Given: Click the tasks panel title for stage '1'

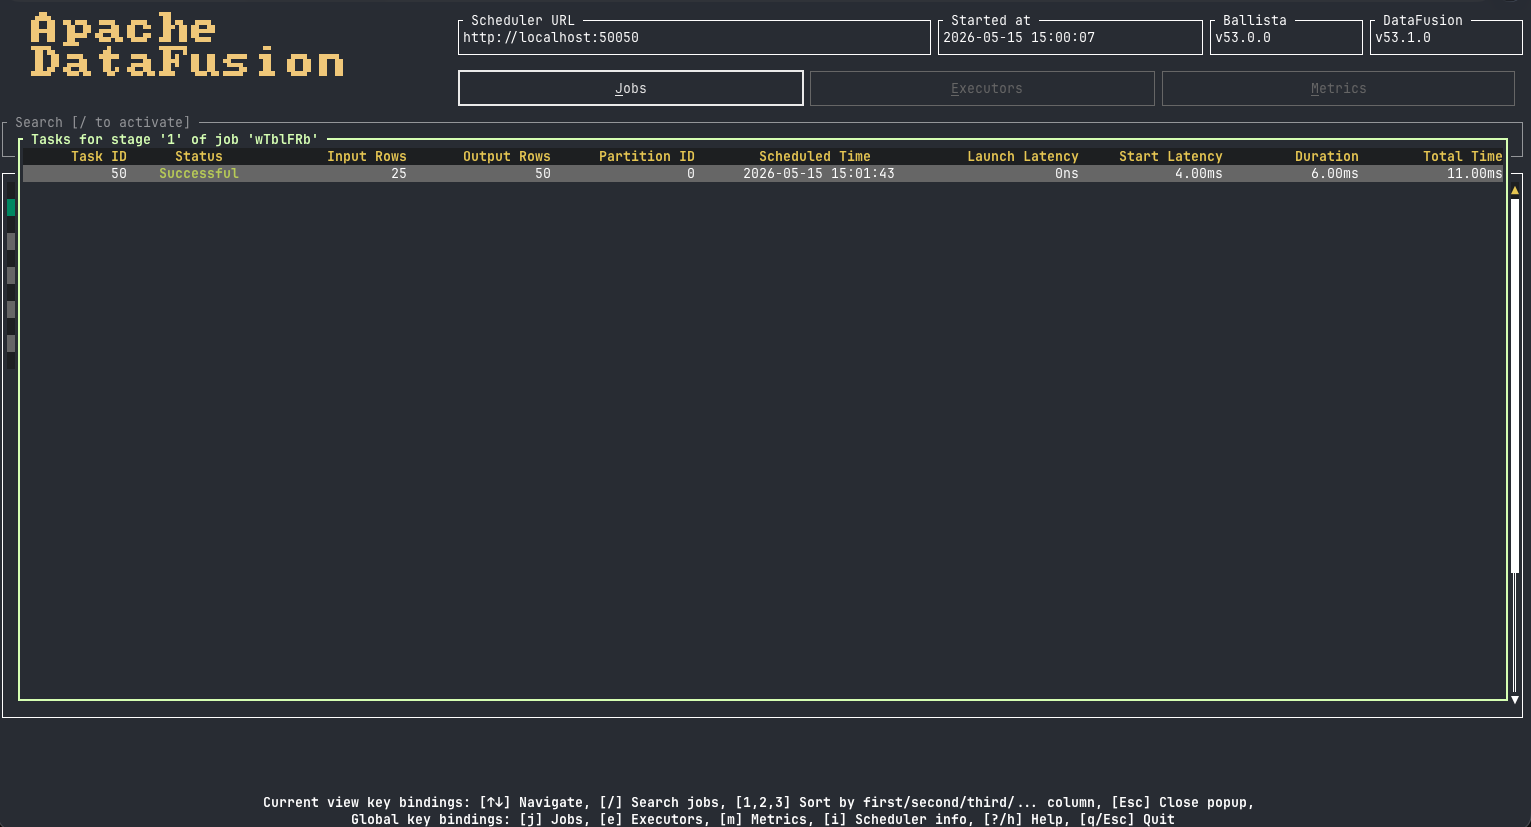Looking at the screenshot, I should click(175, 139).
